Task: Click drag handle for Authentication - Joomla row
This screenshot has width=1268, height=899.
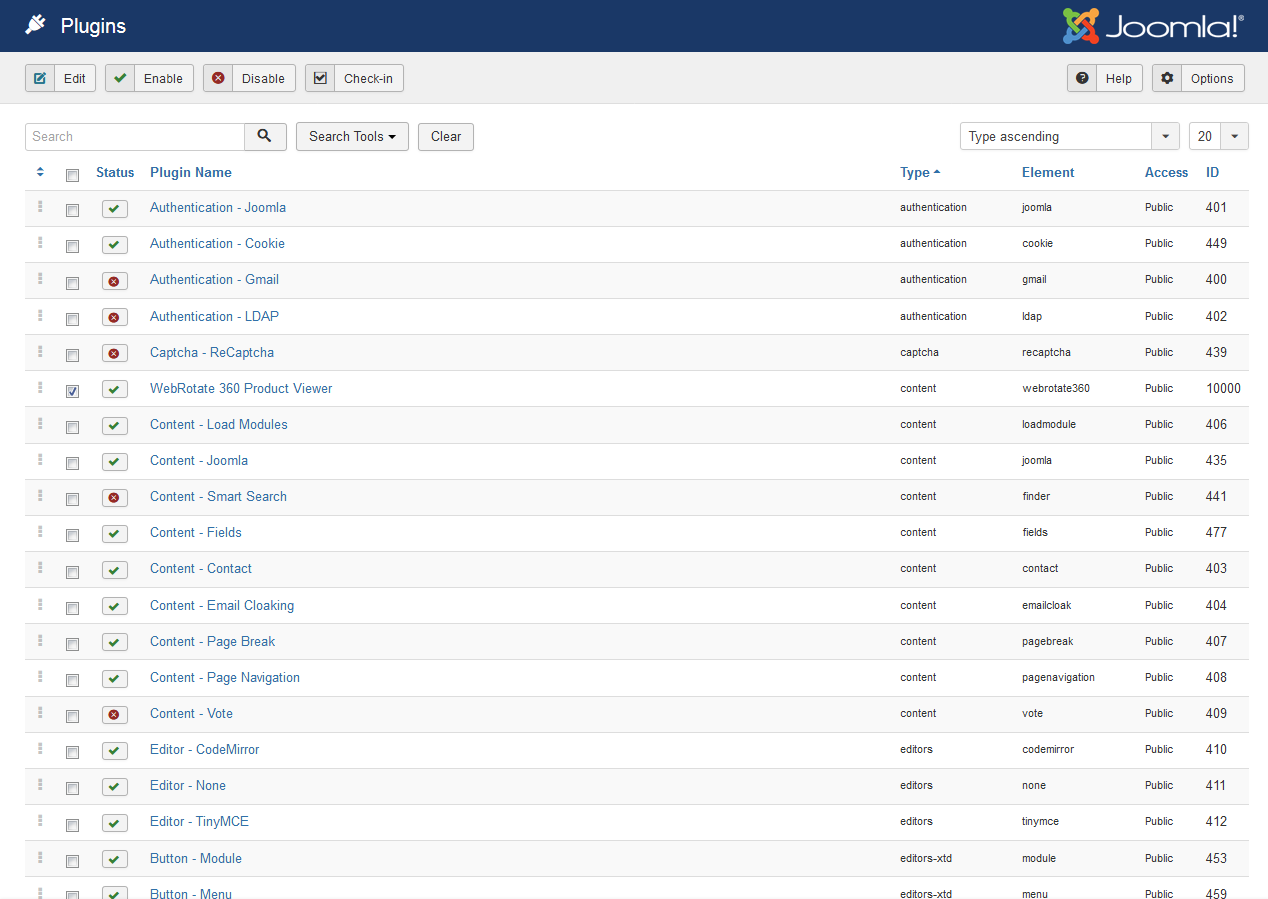Action: pos(40,207)
